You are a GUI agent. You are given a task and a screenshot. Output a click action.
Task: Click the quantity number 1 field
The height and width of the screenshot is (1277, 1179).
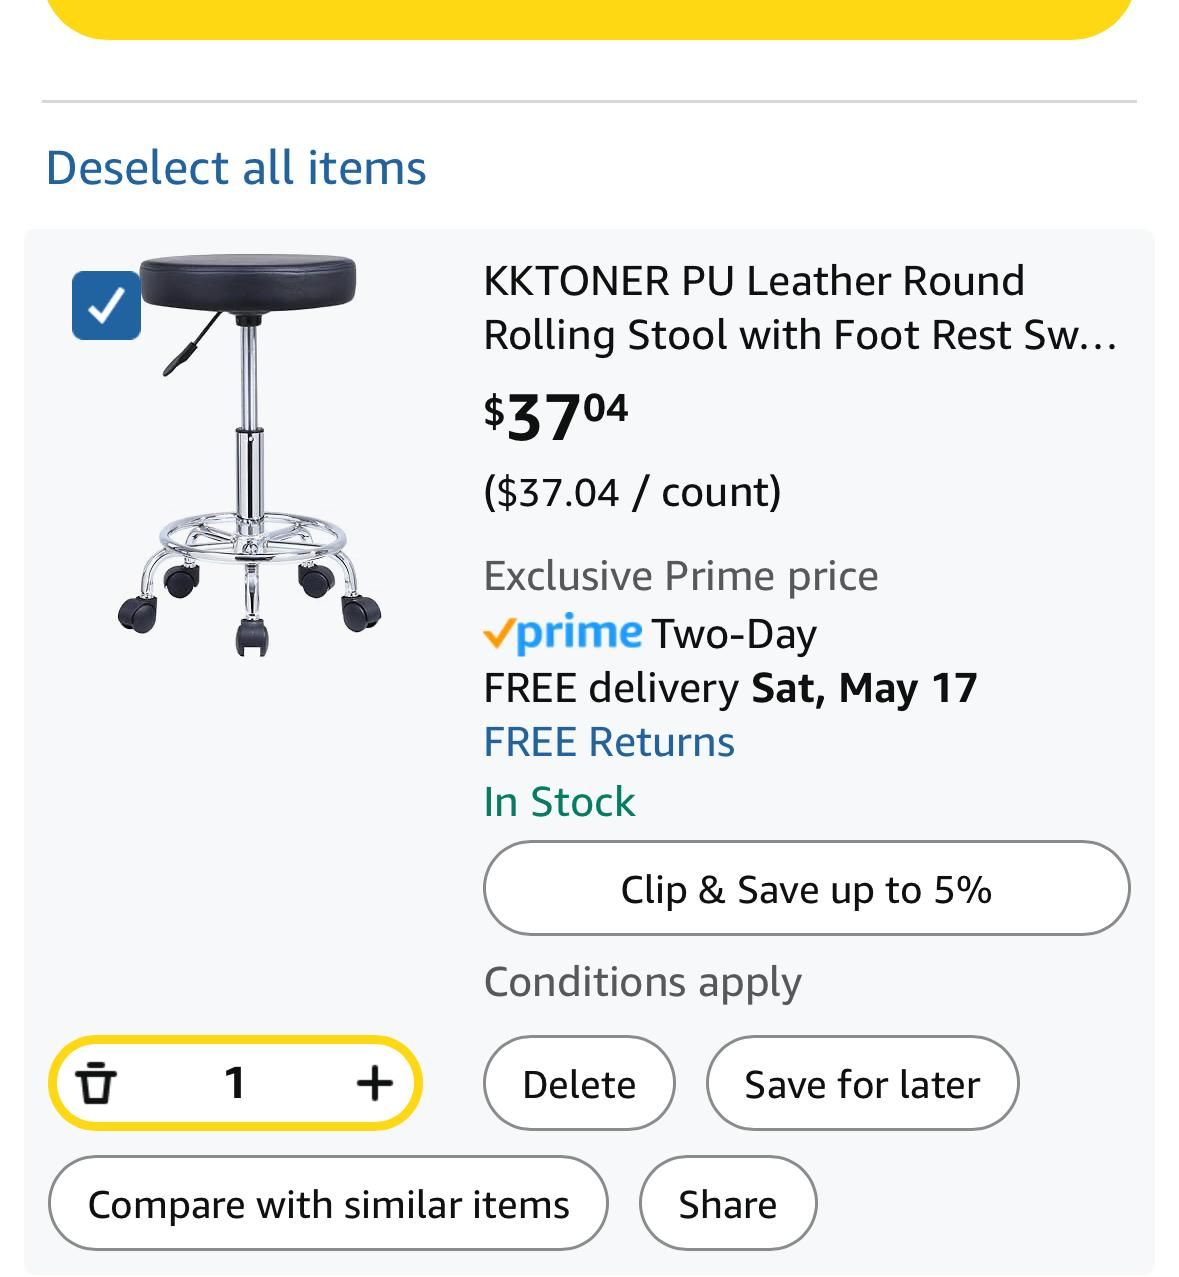point(235,1083)
